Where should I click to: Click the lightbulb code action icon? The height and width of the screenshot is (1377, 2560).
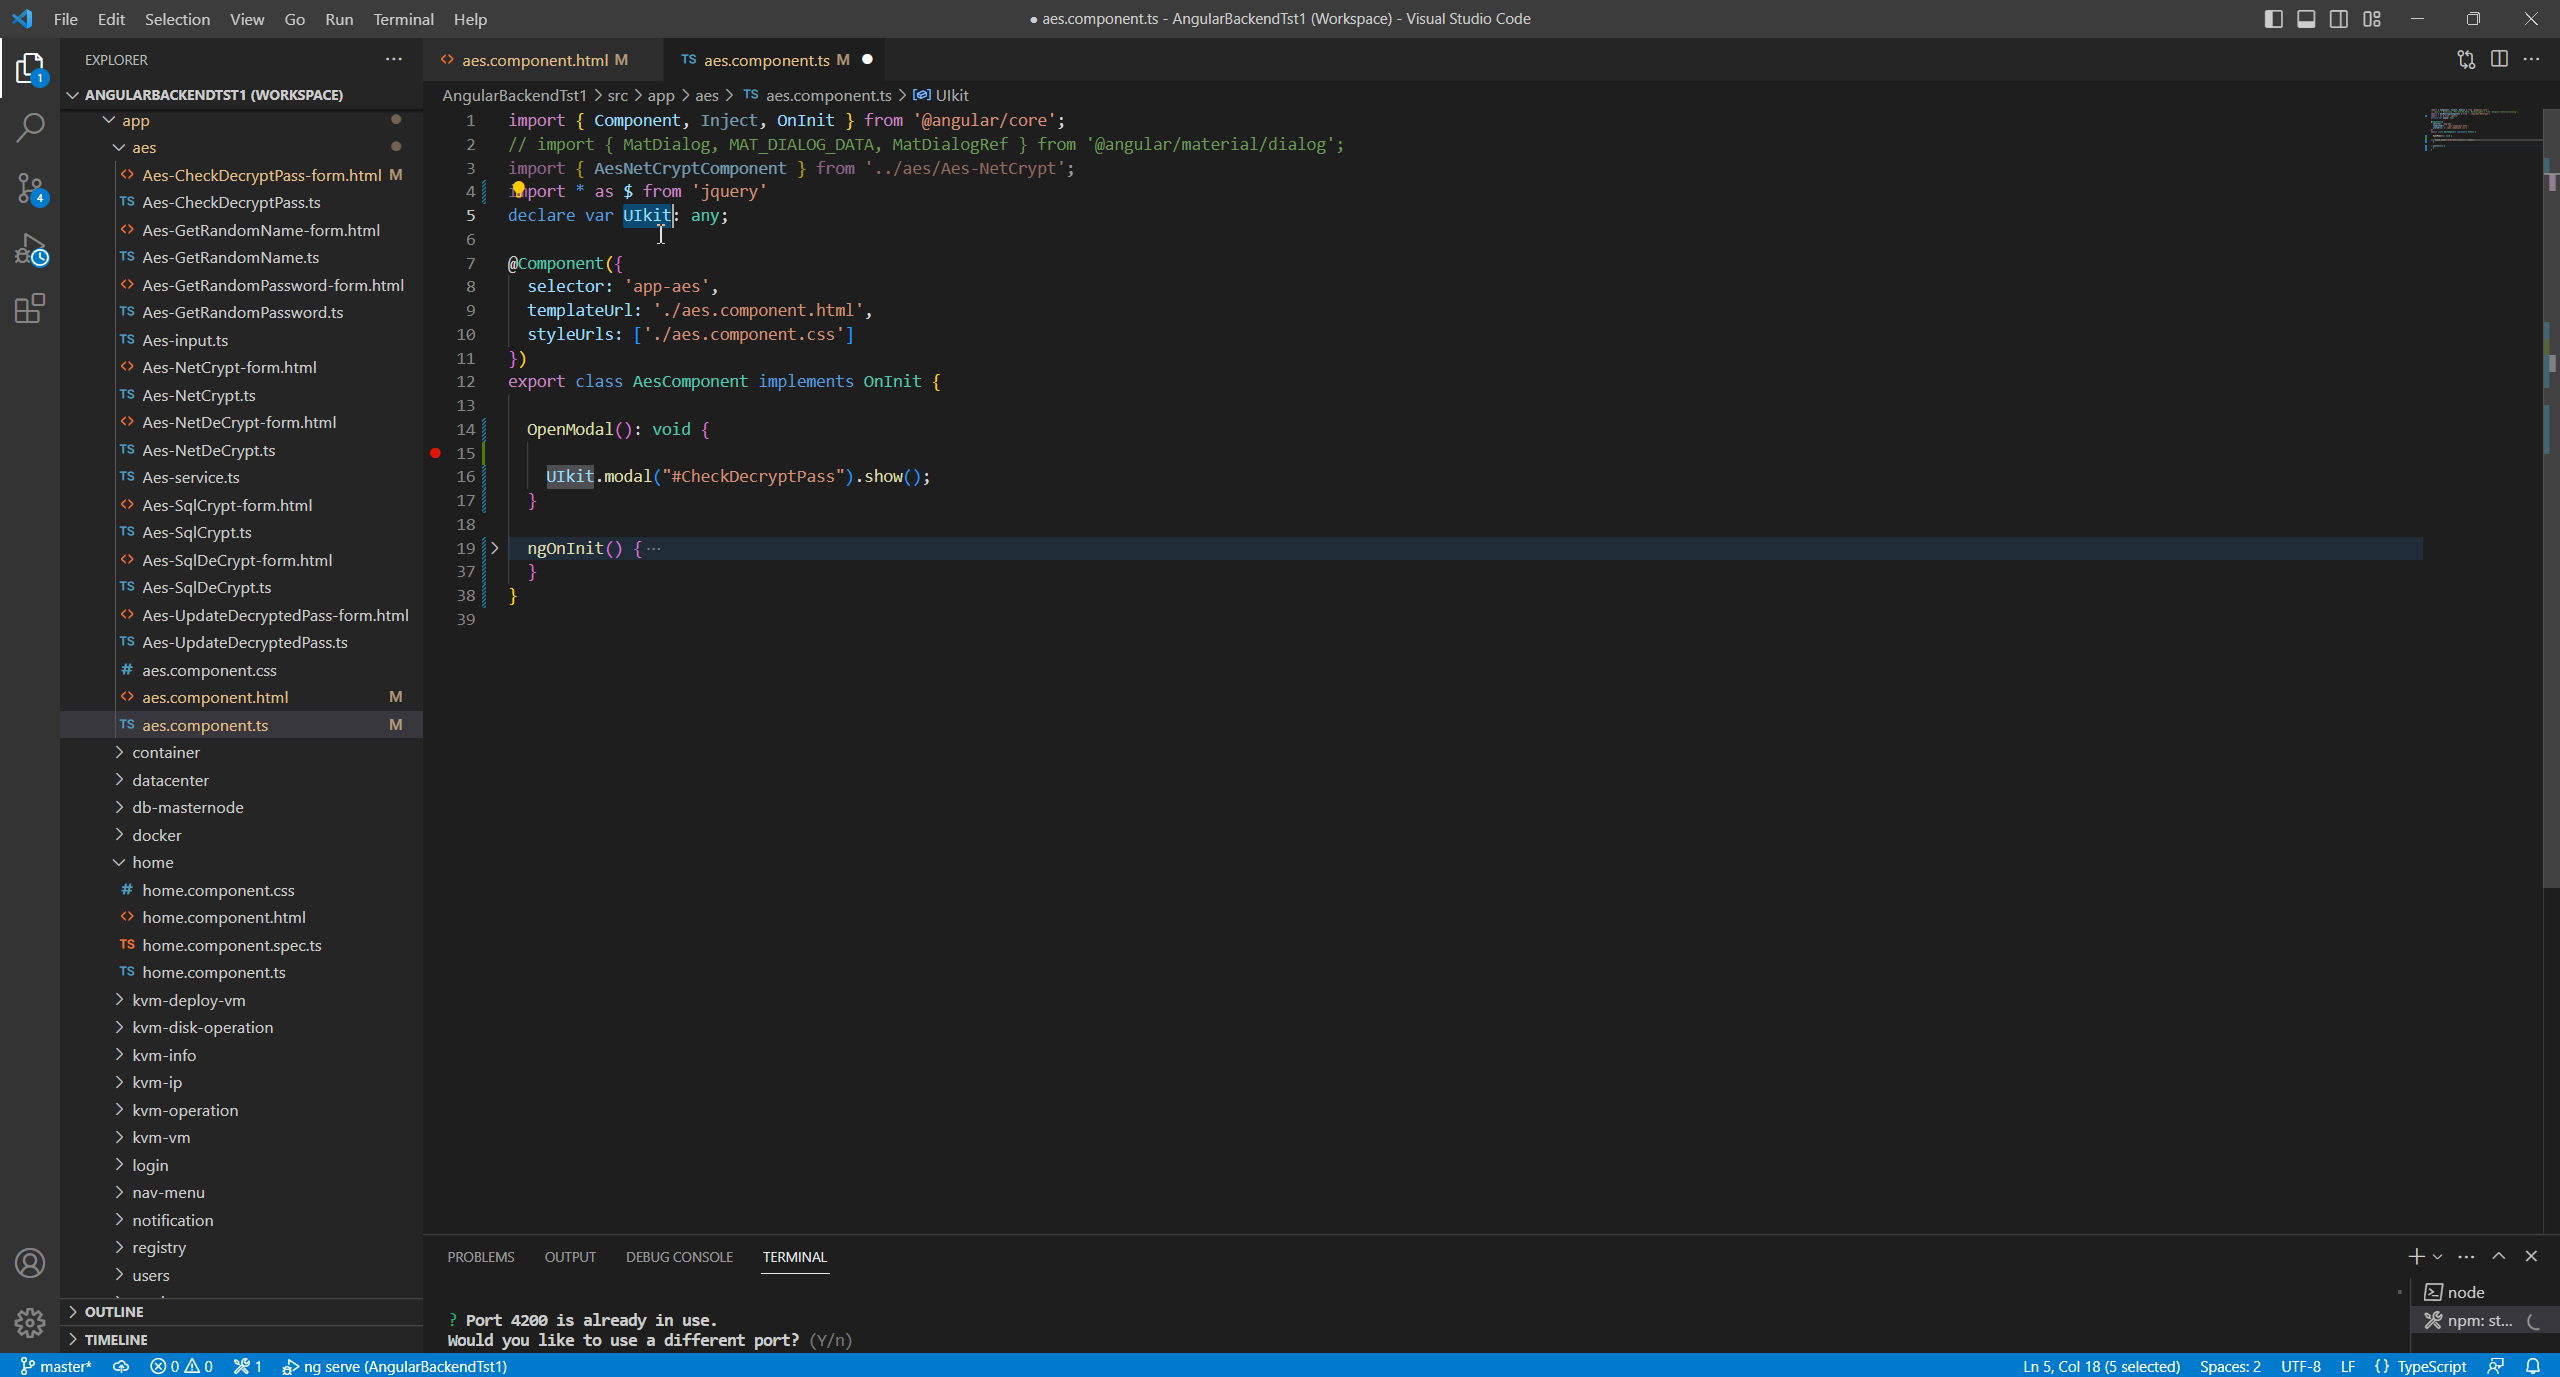coord(518,188)
